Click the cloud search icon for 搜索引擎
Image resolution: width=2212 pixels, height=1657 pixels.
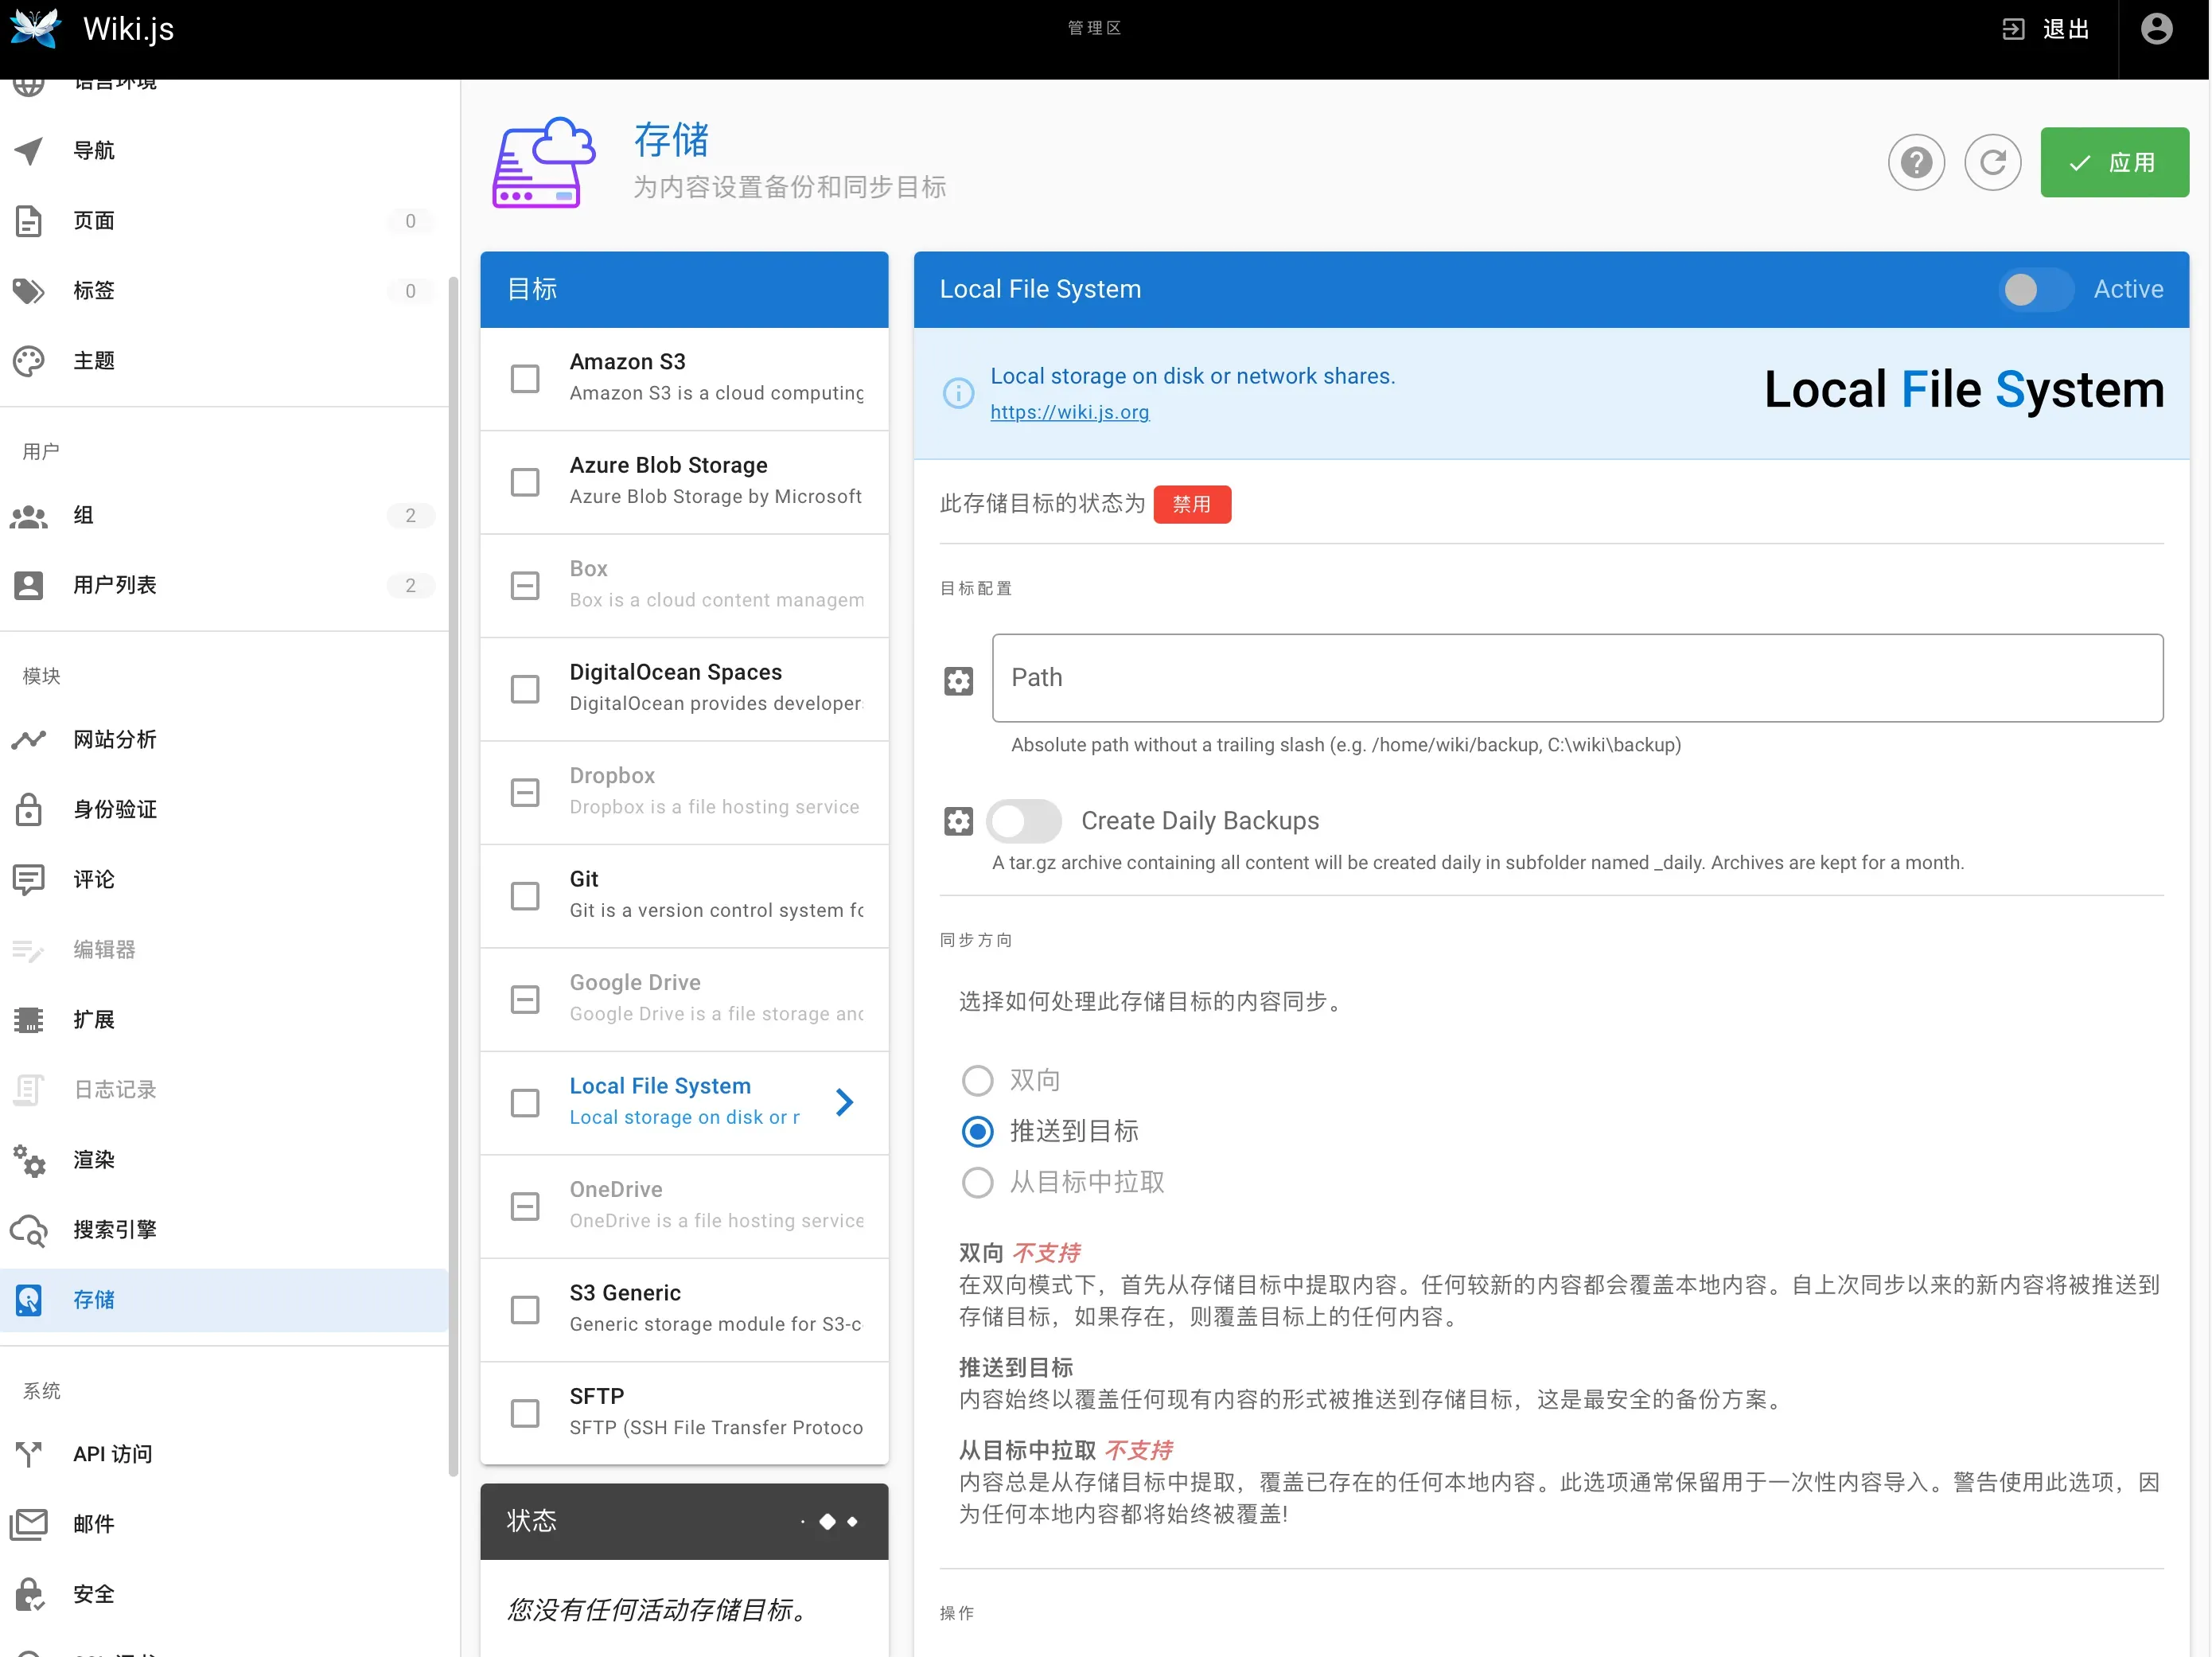click(x=29, y=1230)
